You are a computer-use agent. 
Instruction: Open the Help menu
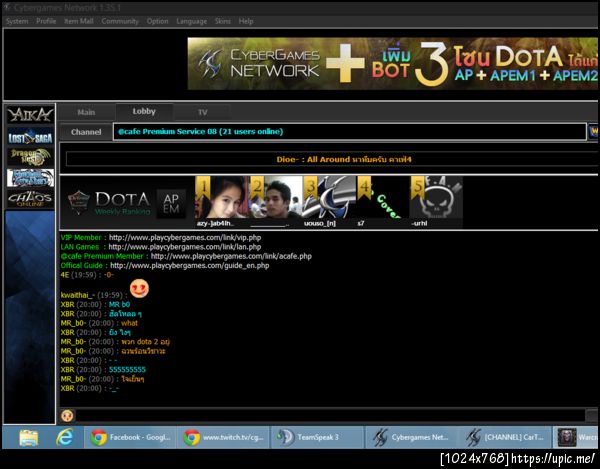click(246, 21)
